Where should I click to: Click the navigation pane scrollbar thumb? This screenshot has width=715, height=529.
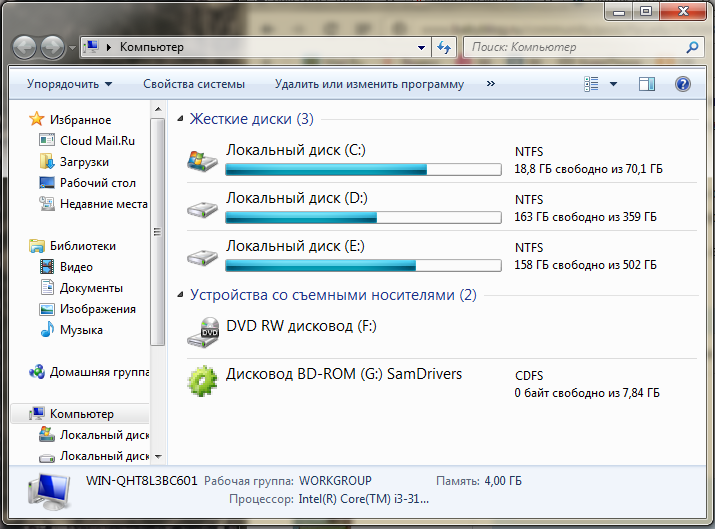pos(157,232)
